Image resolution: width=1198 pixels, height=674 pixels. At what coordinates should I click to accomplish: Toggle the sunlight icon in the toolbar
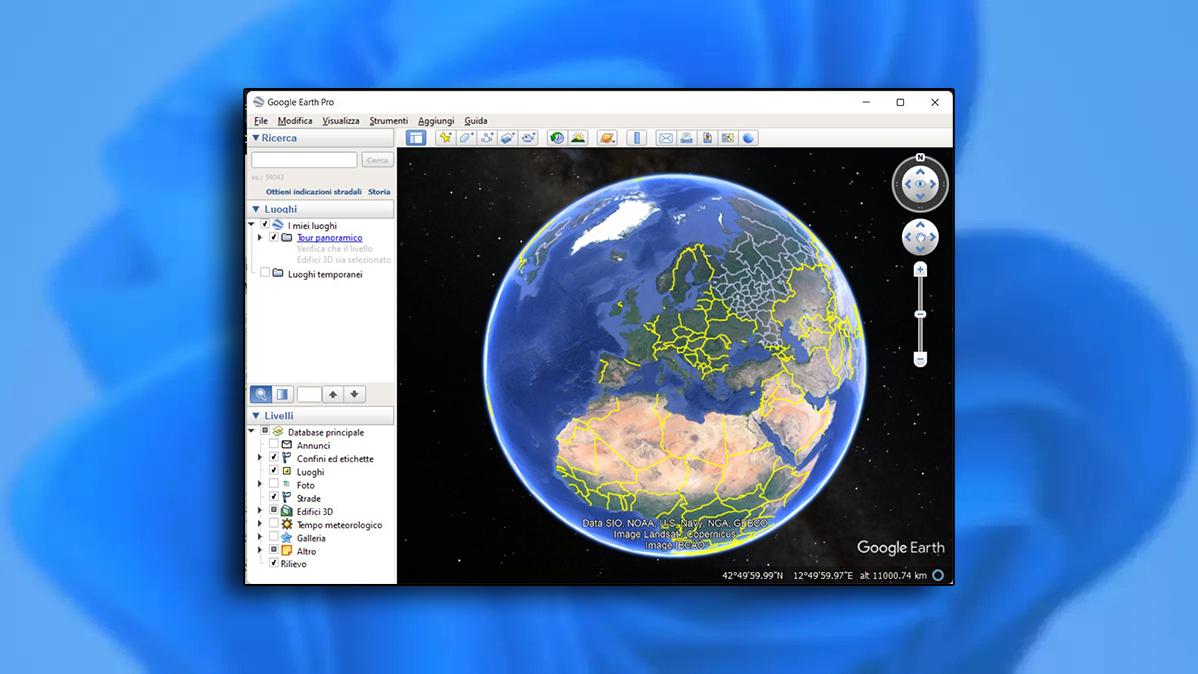578,138
